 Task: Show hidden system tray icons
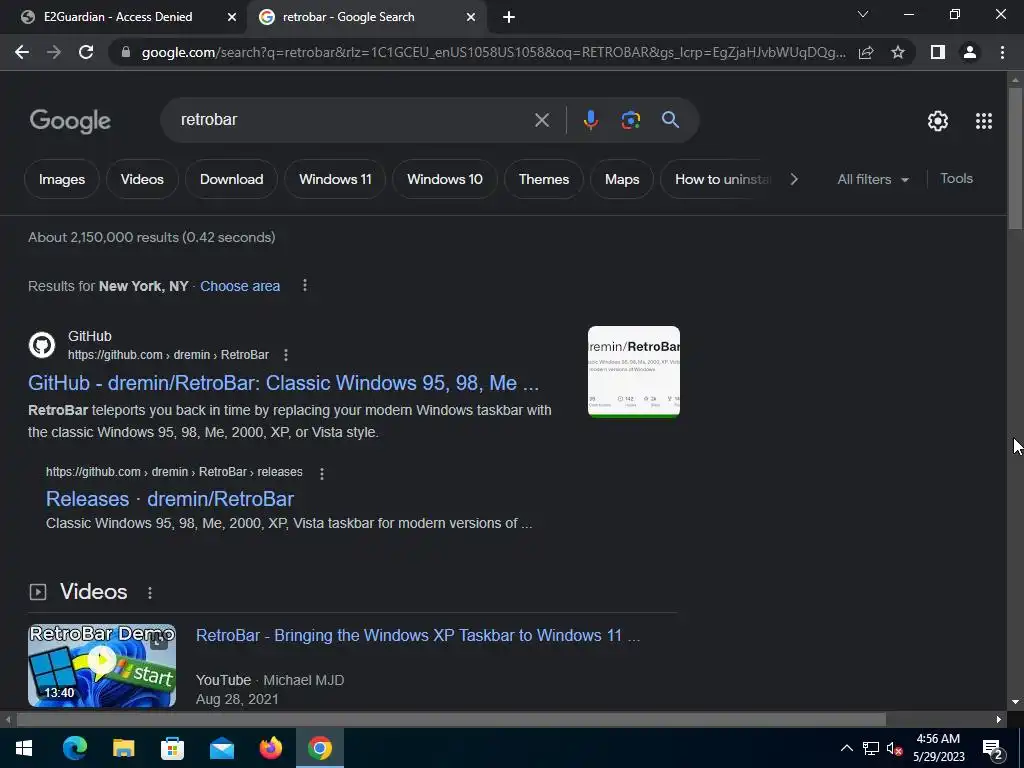[x=846, y=748]
